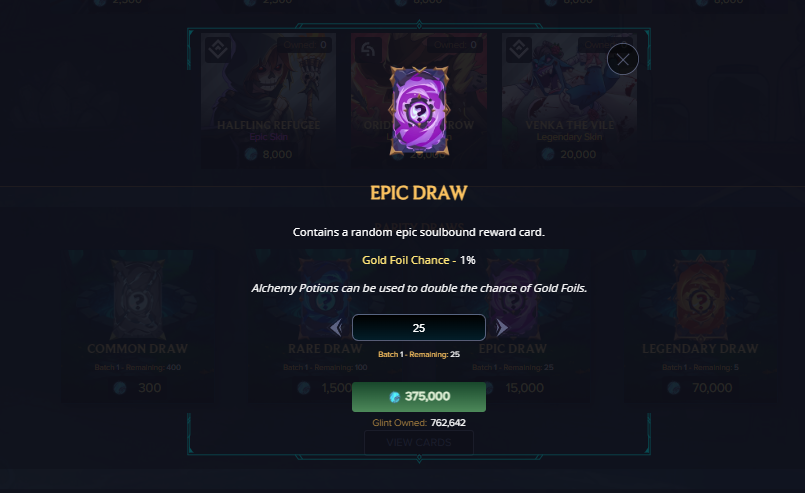The image size is (805, 493).
Task: Open the Halfling Refugee skin item
Action: click(269, 99)
